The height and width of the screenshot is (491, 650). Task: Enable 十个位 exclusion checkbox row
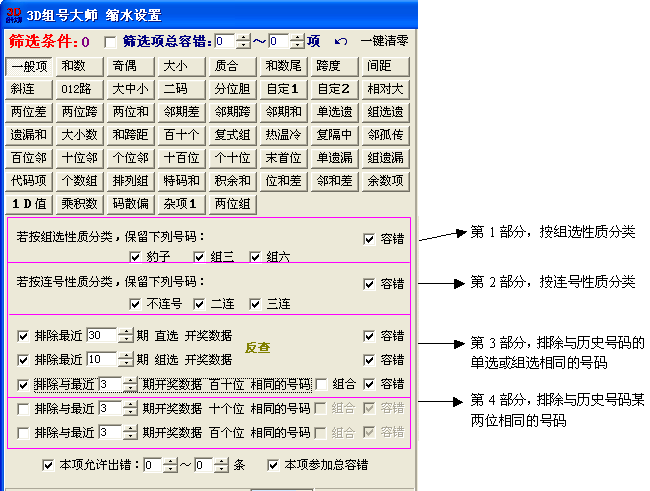[x=23, y=408]
